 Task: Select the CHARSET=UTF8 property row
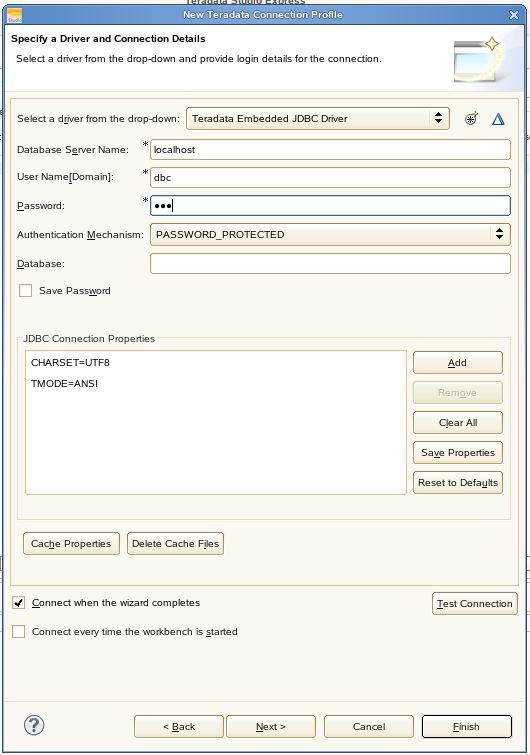pos(216,362)
